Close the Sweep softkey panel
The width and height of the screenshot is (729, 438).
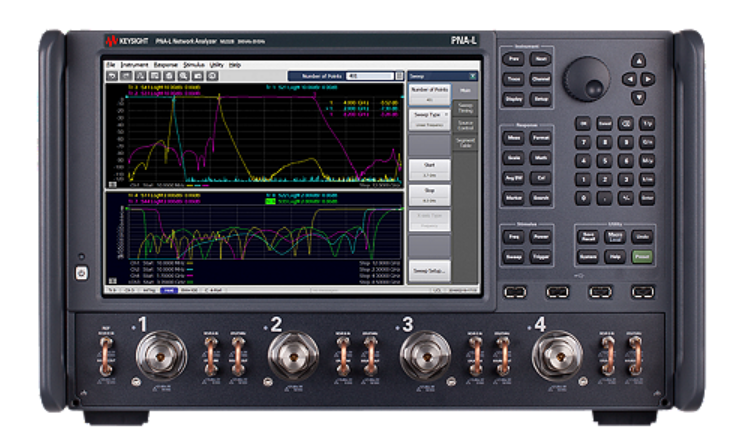tap(472, 76)
